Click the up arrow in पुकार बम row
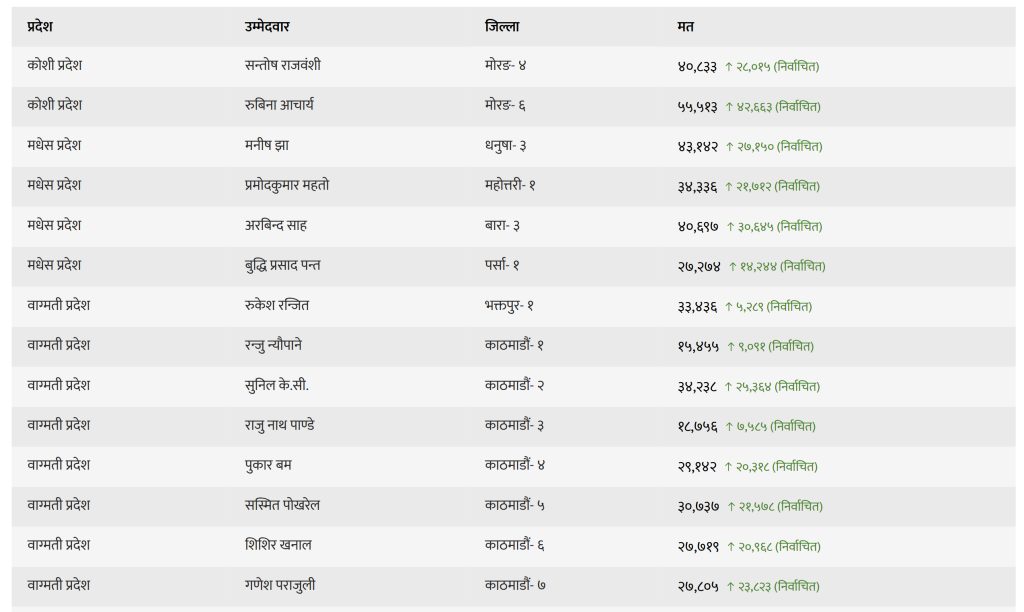 [729, 467]
